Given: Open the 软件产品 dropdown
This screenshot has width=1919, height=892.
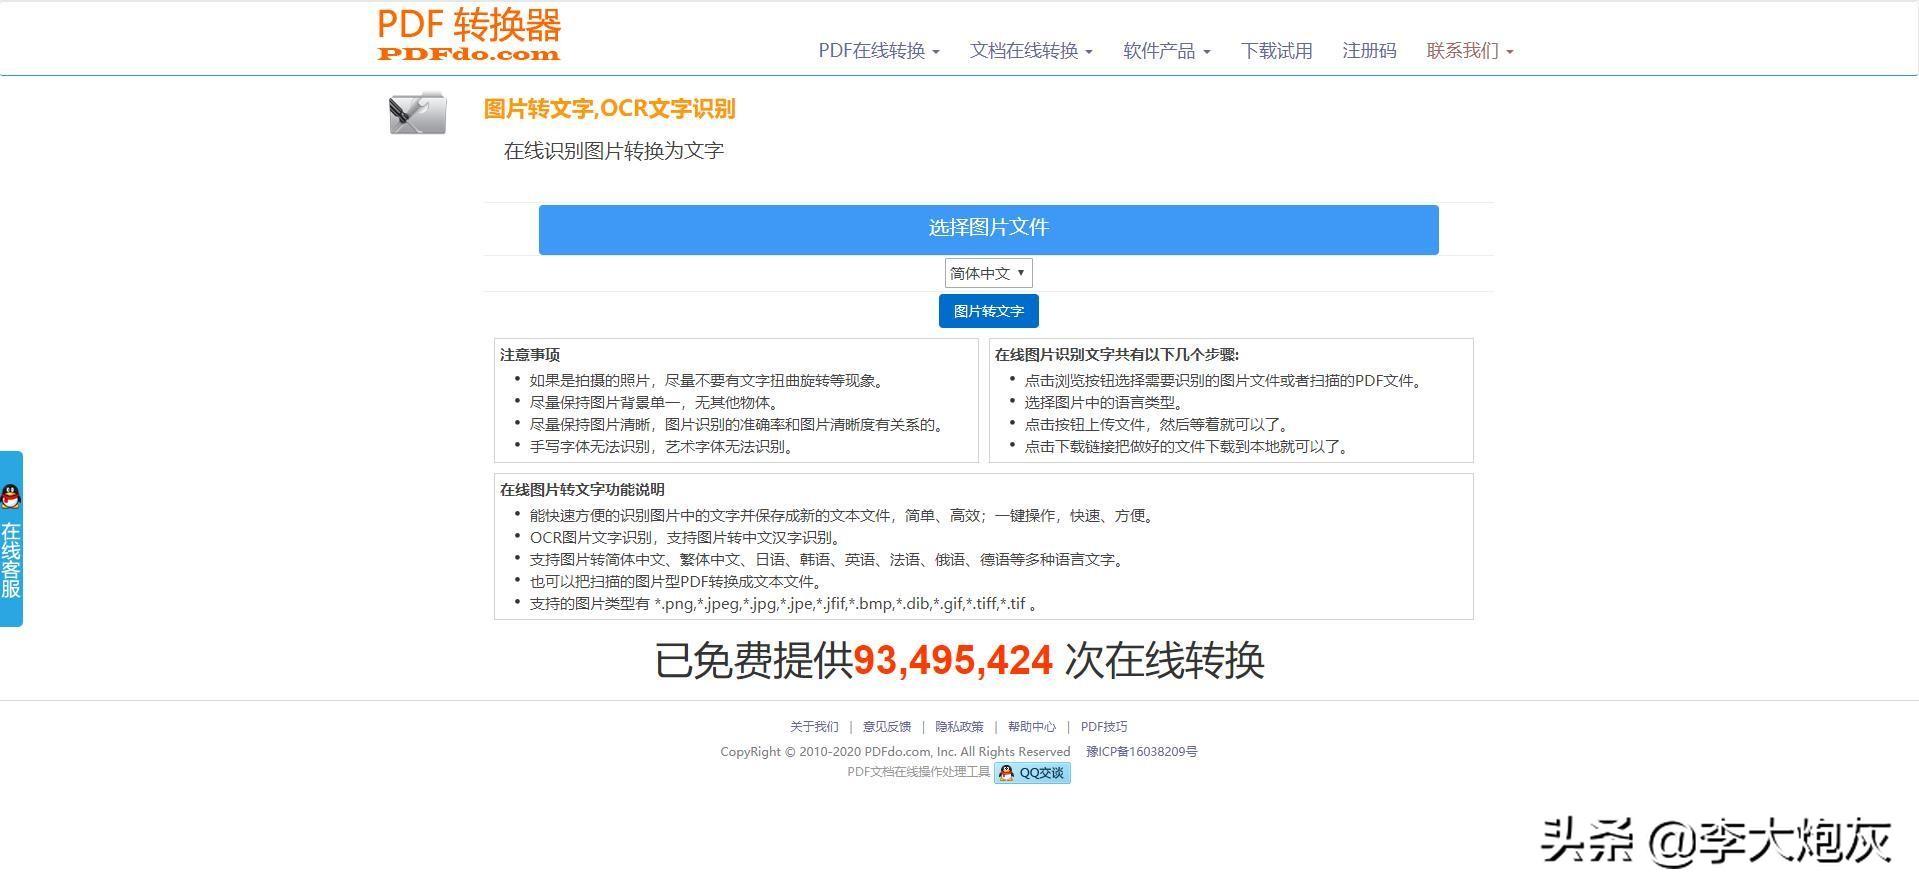Looking at the screenshot, I should [1167, 51].
